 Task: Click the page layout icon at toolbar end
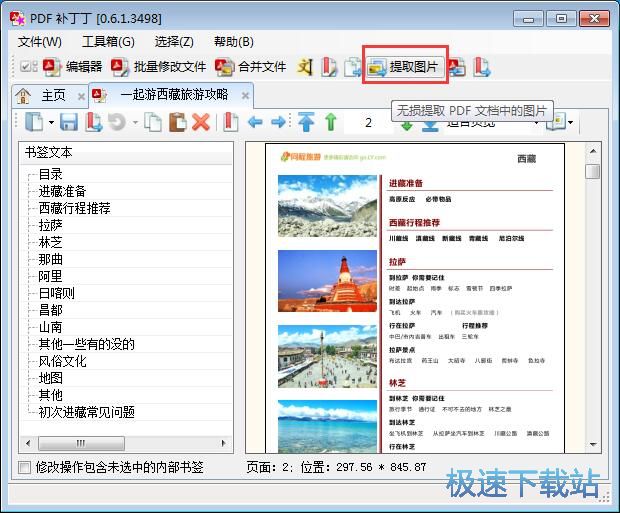tap(556, 122)
